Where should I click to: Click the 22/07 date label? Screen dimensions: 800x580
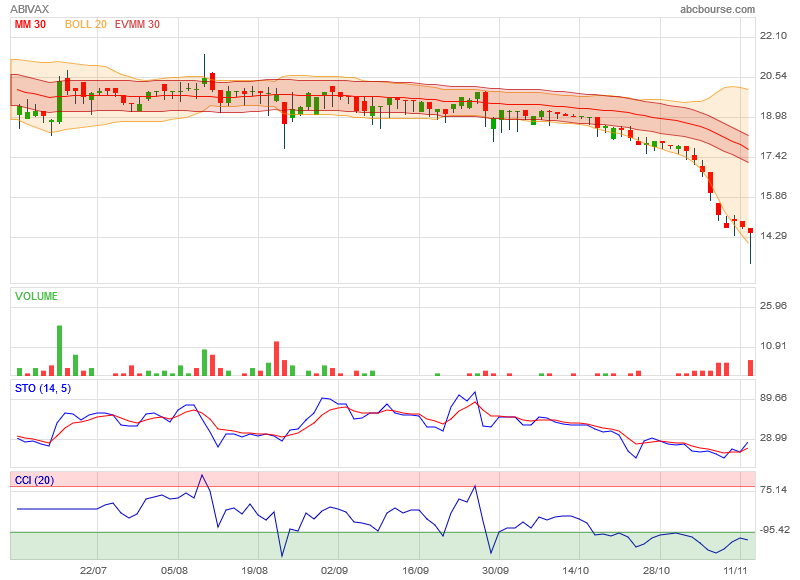(93, 570)
